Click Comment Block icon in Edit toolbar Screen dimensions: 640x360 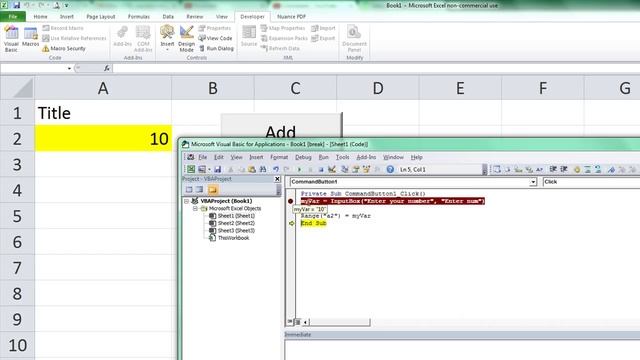pyautogui.click(x=588, y=169)
